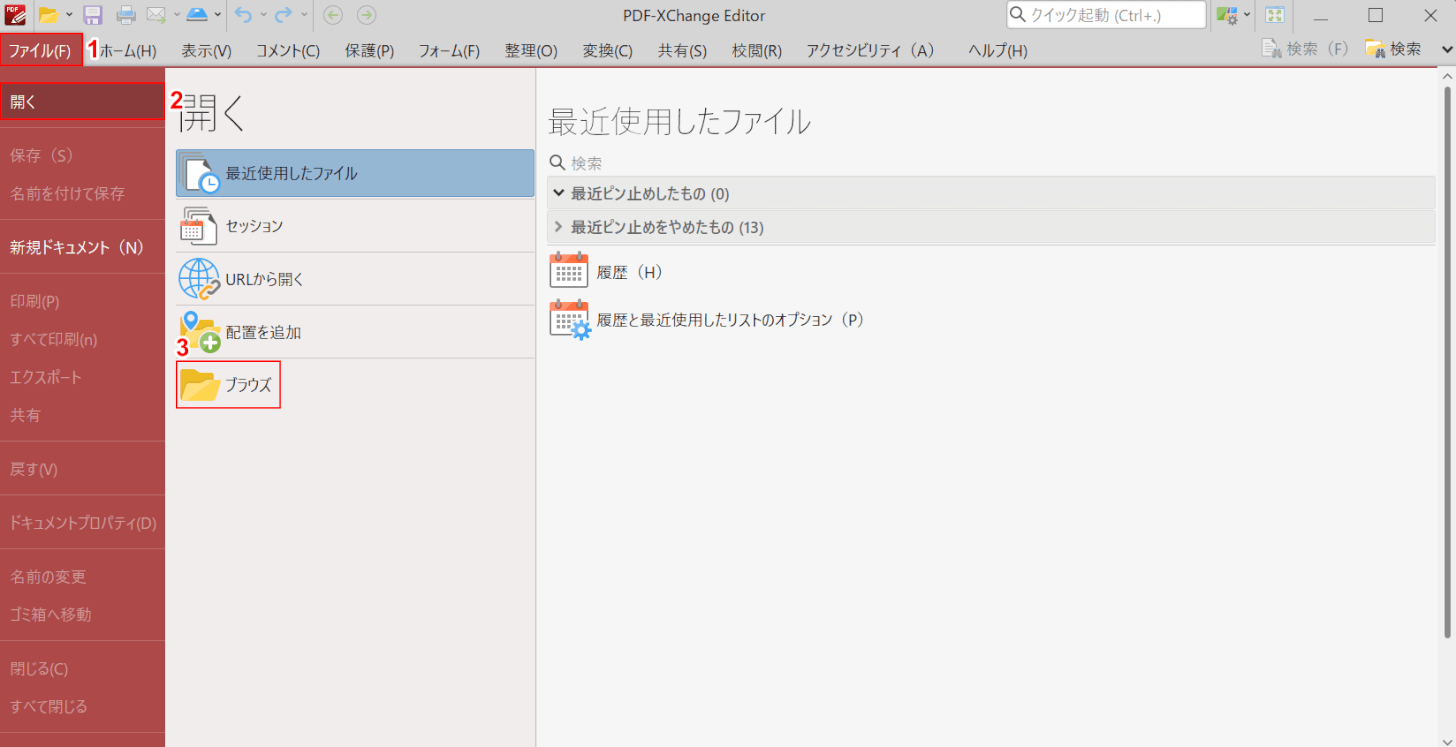Image resolution: width=1456 pixels, height=747 pixels.
Task: Click the 検索(F) find button
Action: [x=1305, y=48]
